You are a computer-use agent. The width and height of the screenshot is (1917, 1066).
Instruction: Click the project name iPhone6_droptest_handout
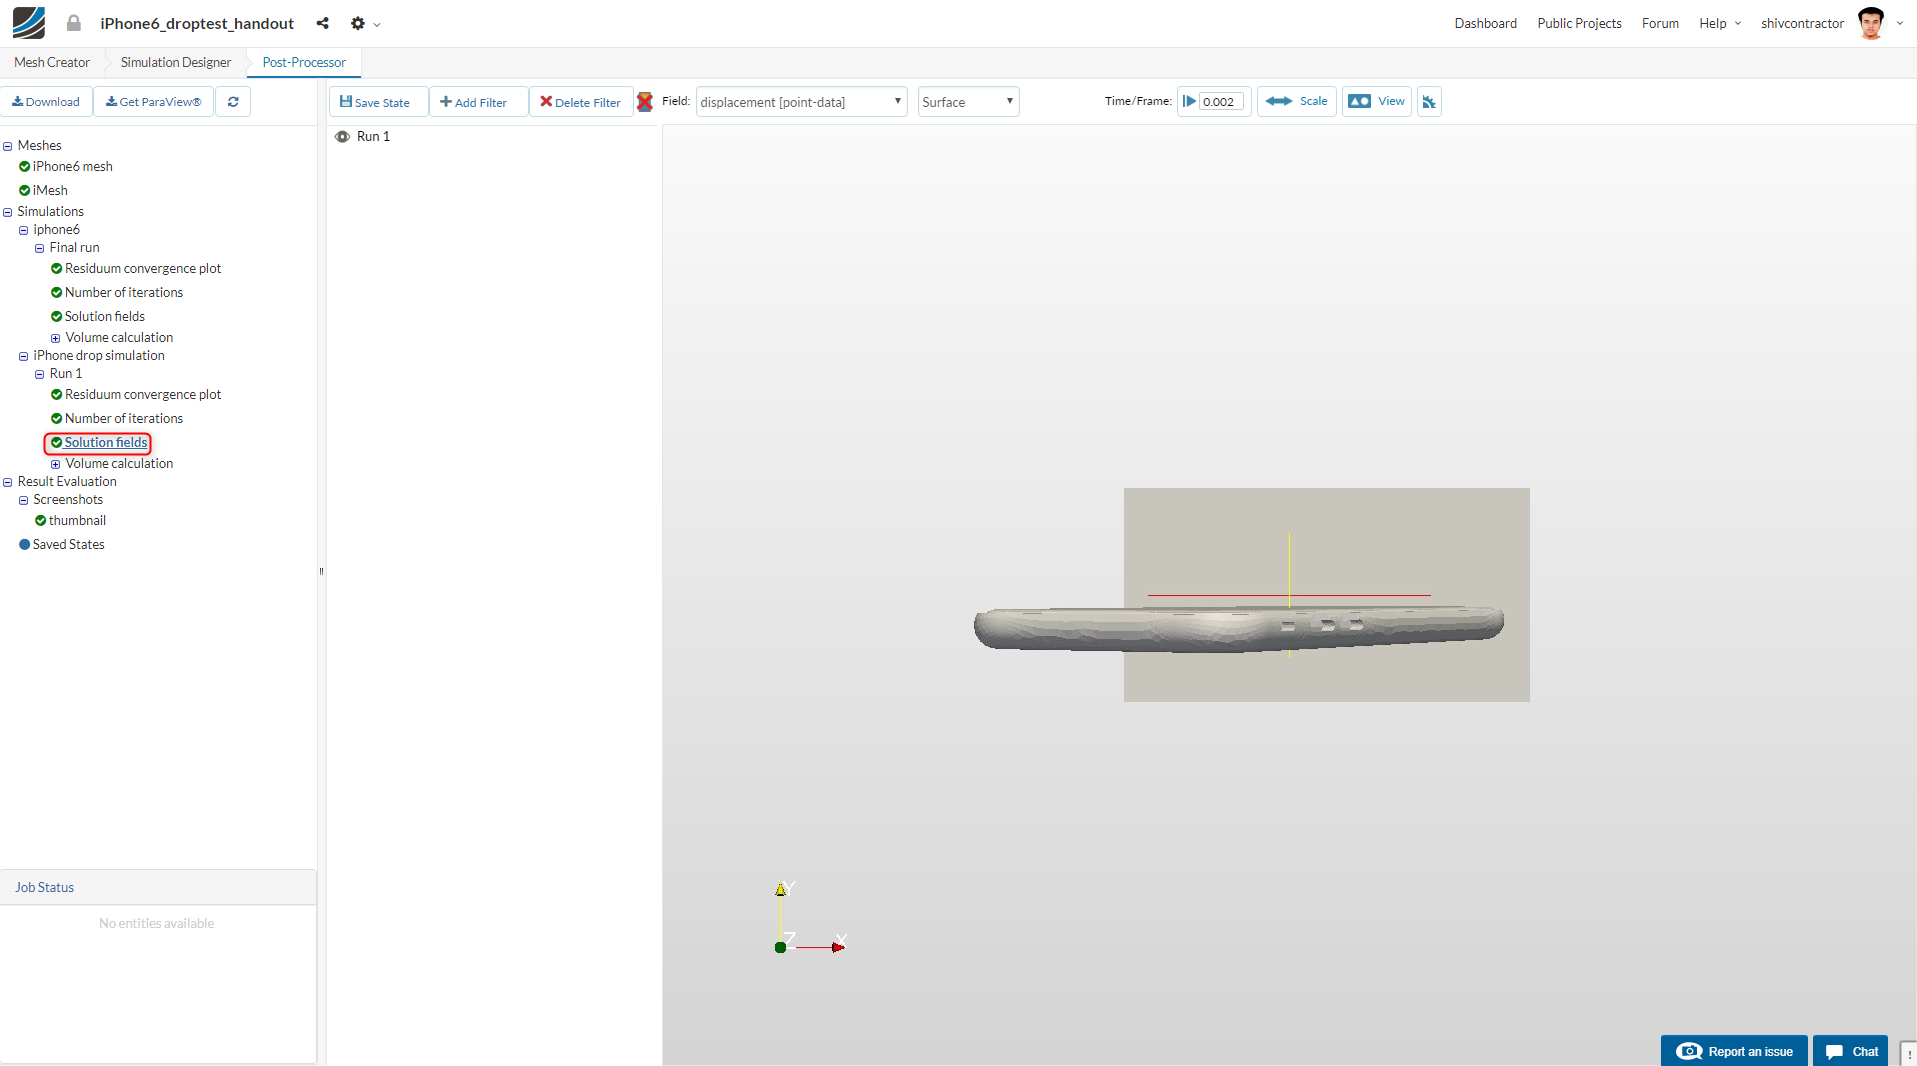(197, 23)
